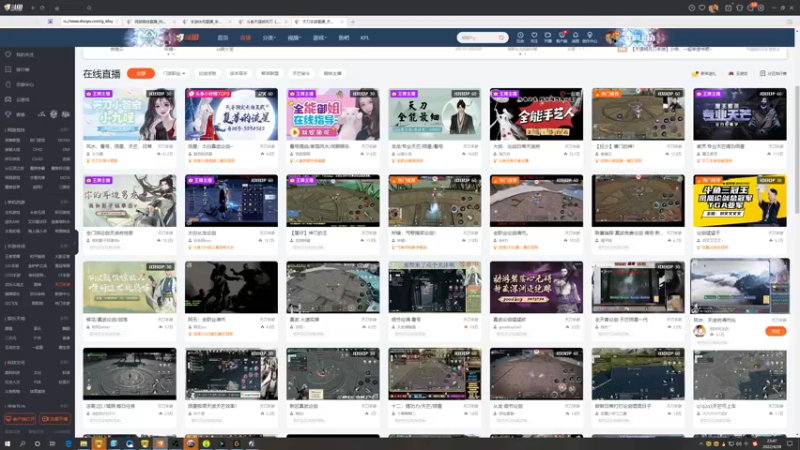Click the browser back arrow in the title bar
This screenshot has width=800, height=450.
point(33,8)
